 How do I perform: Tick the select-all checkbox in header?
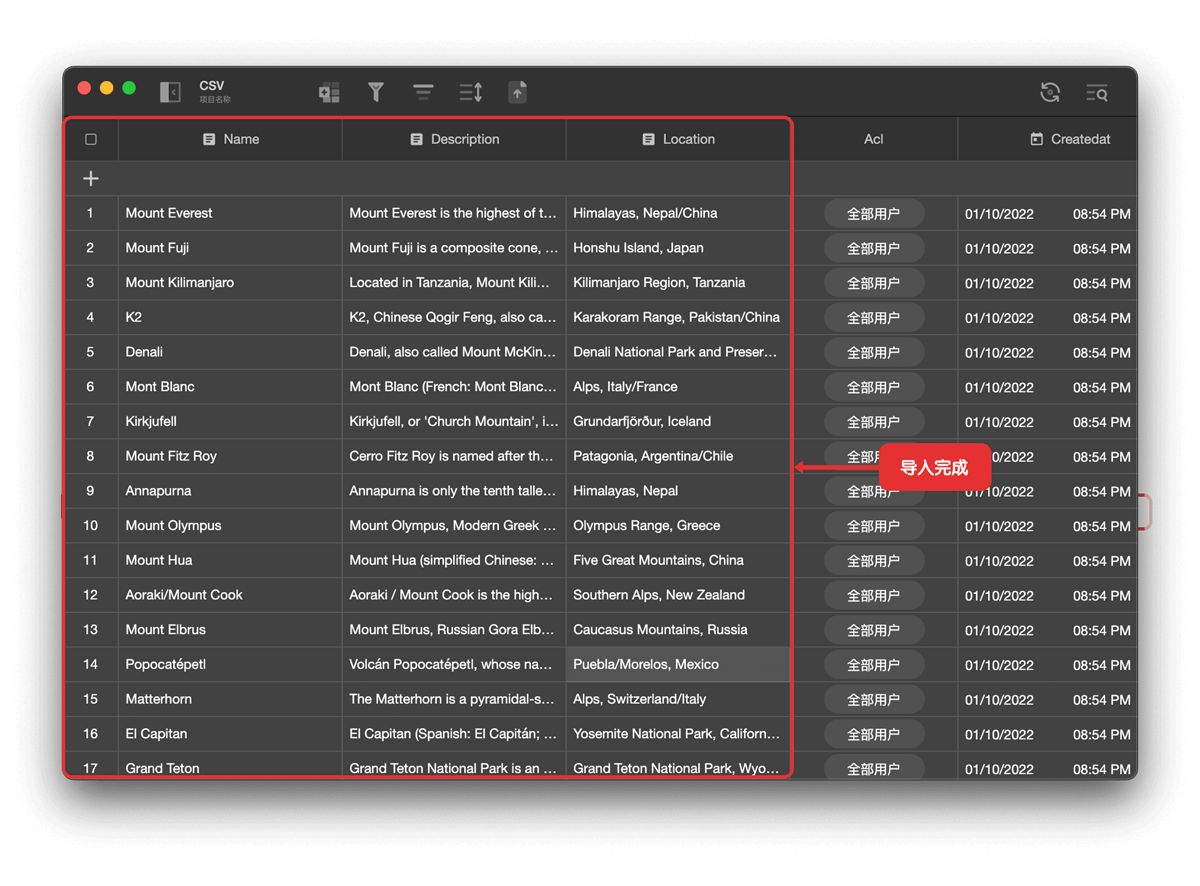(x=91, y=139)
